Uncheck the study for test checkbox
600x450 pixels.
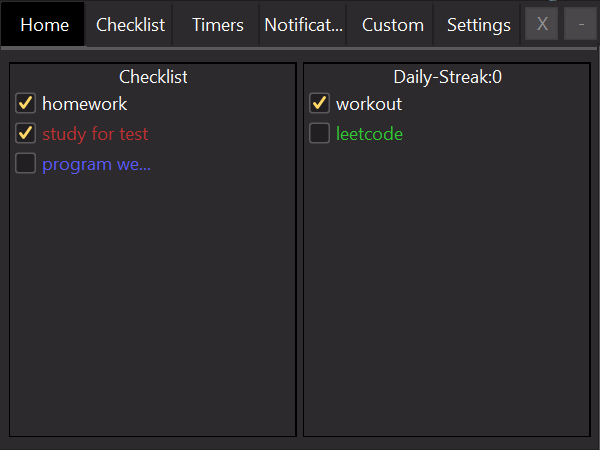(25, 134)
